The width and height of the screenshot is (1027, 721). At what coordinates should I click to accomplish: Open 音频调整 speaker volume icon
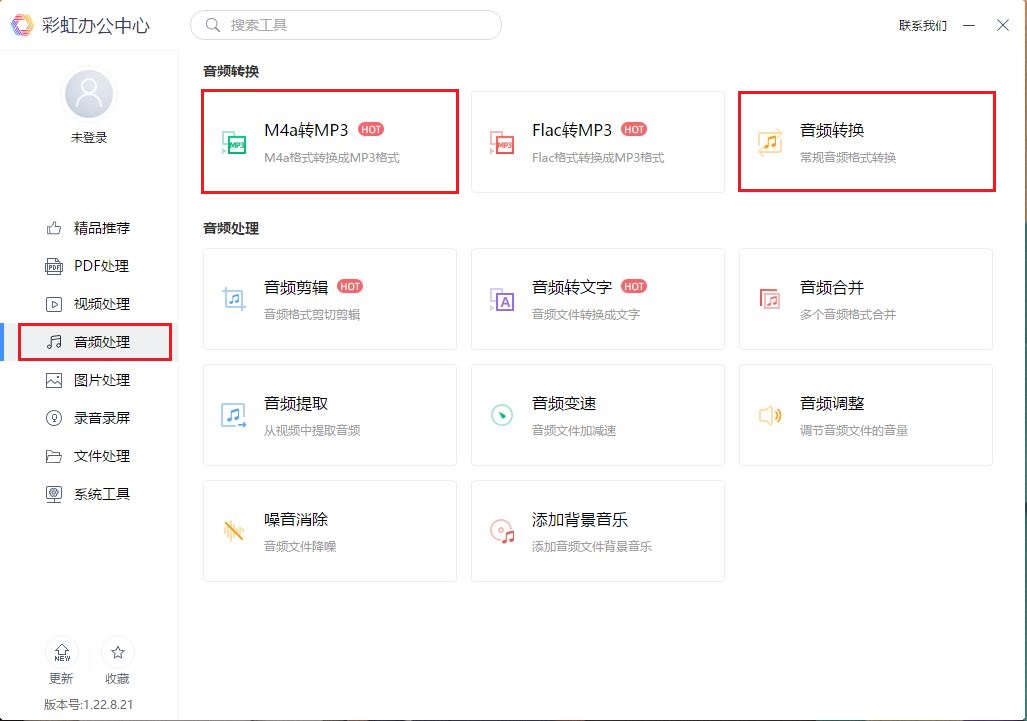pyautogui.click(x=769, y=415)
